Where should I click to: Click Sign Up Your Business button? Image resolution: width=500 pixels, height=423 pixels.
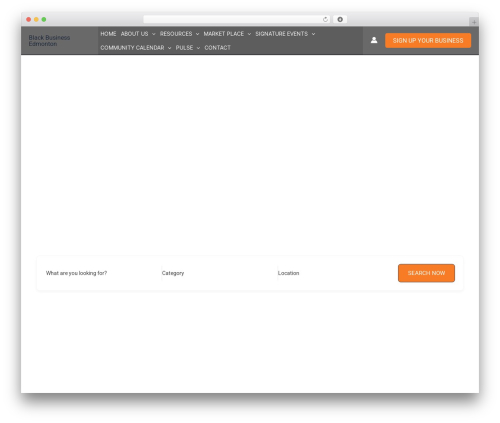click(x=428, y=40)
